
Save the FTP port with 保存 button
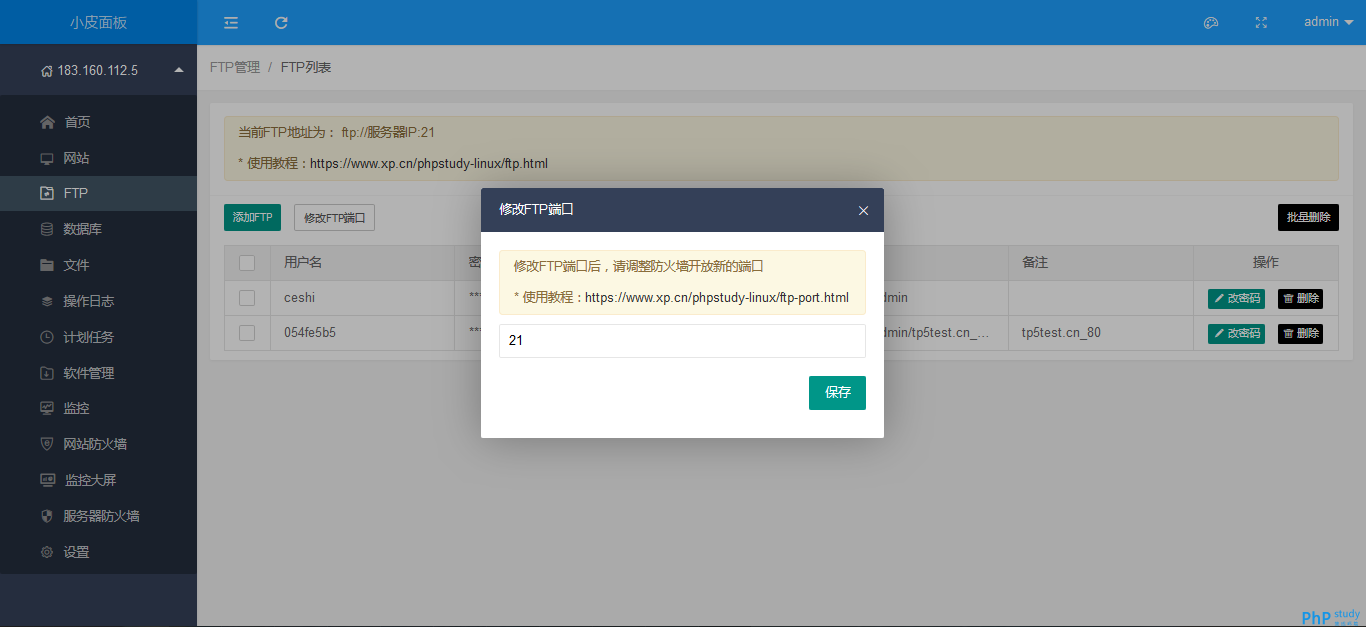point(837,393)
